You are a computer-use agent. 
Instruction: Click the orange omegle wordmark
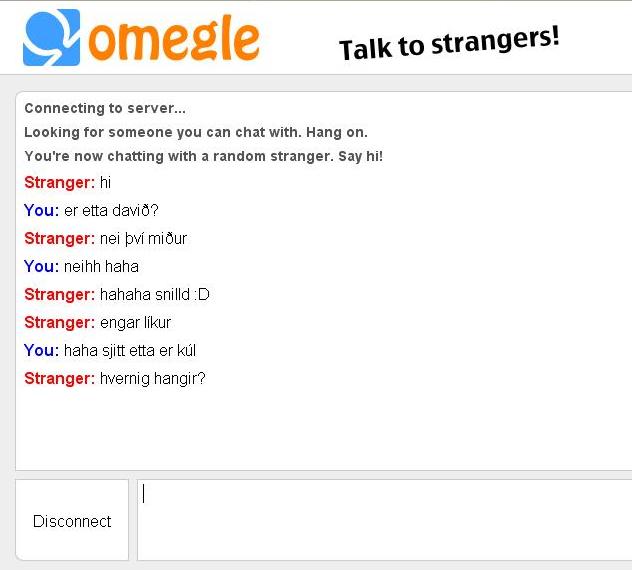(x=174, y=40)
